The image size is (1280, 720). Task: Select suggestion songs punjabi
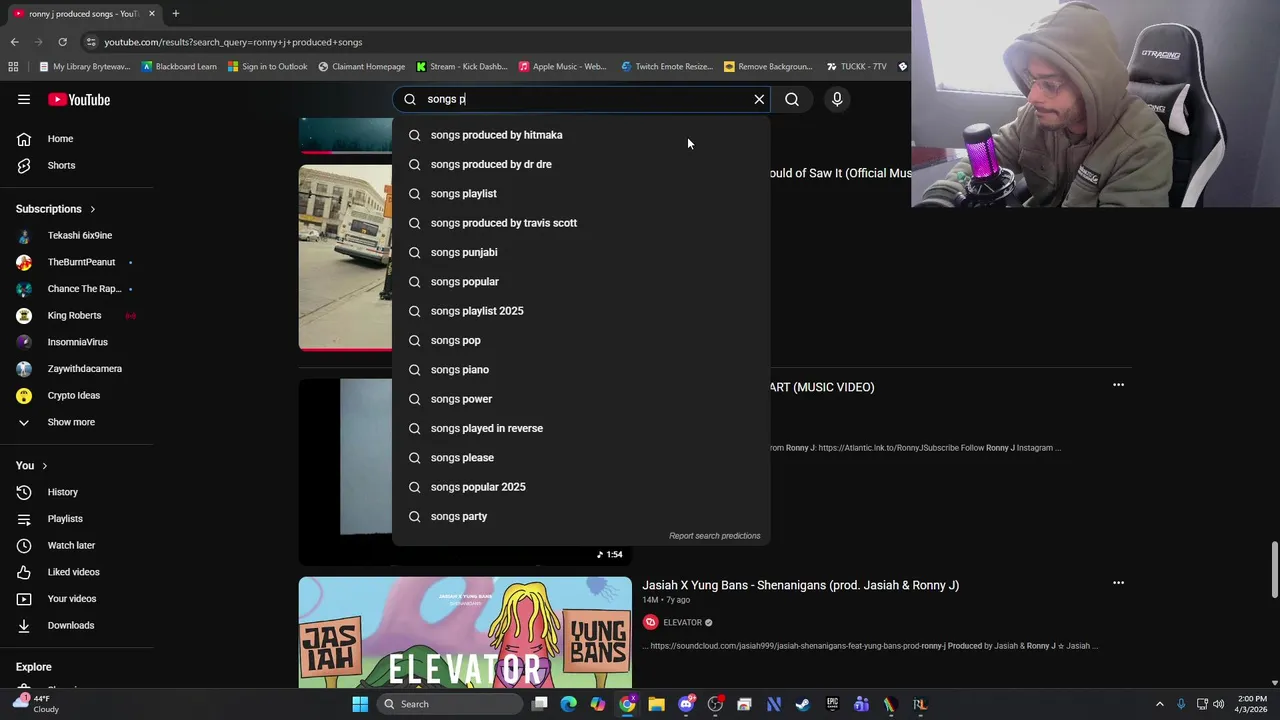coord(581,252)
